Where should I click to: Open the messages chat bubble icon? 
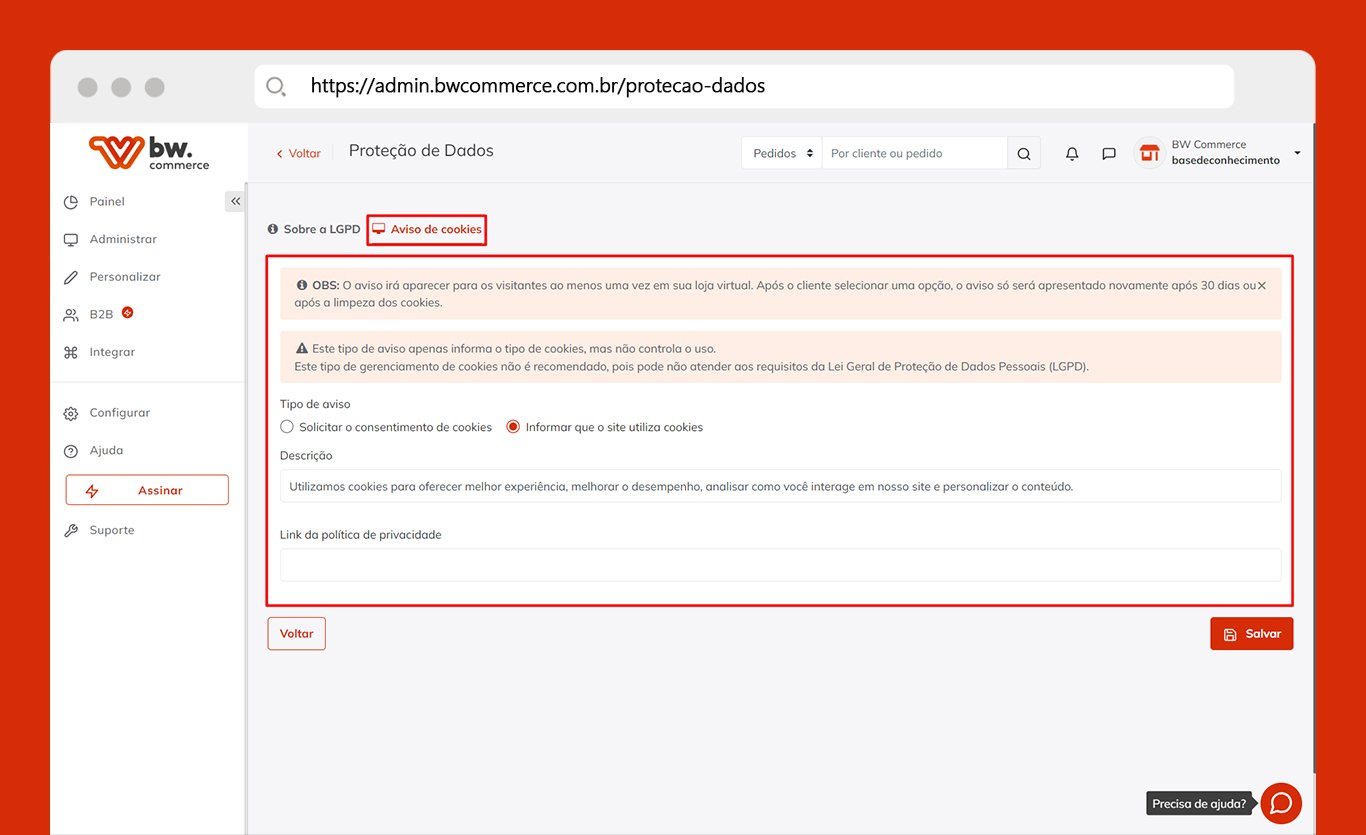(1108, 154)
